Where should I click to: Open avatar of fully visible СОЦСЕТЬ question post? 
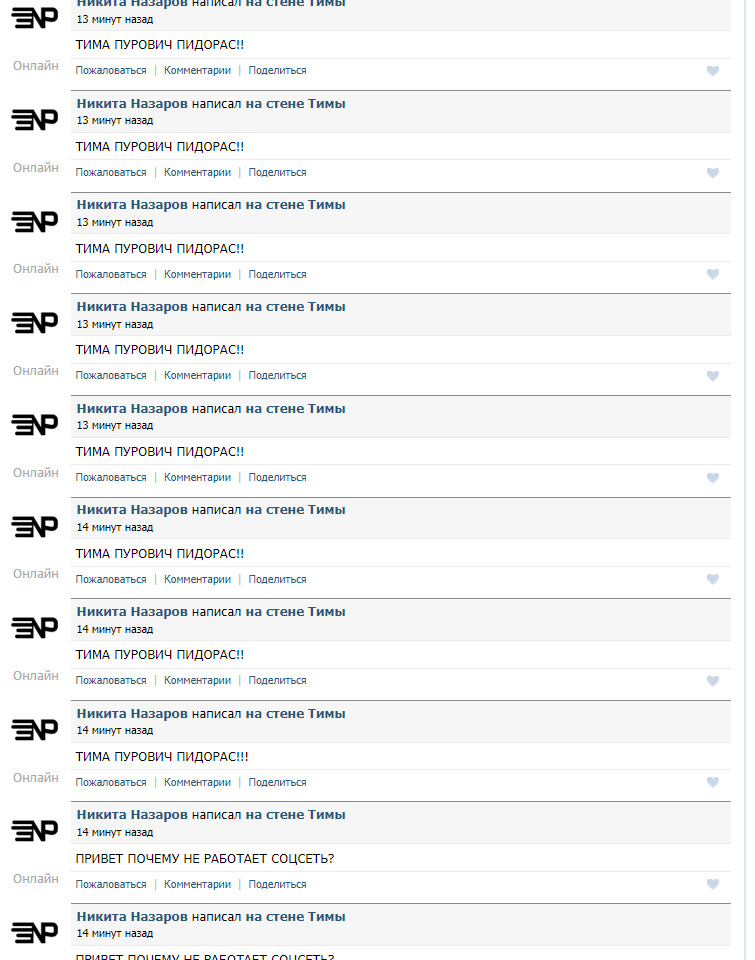(x=35, y=830)
